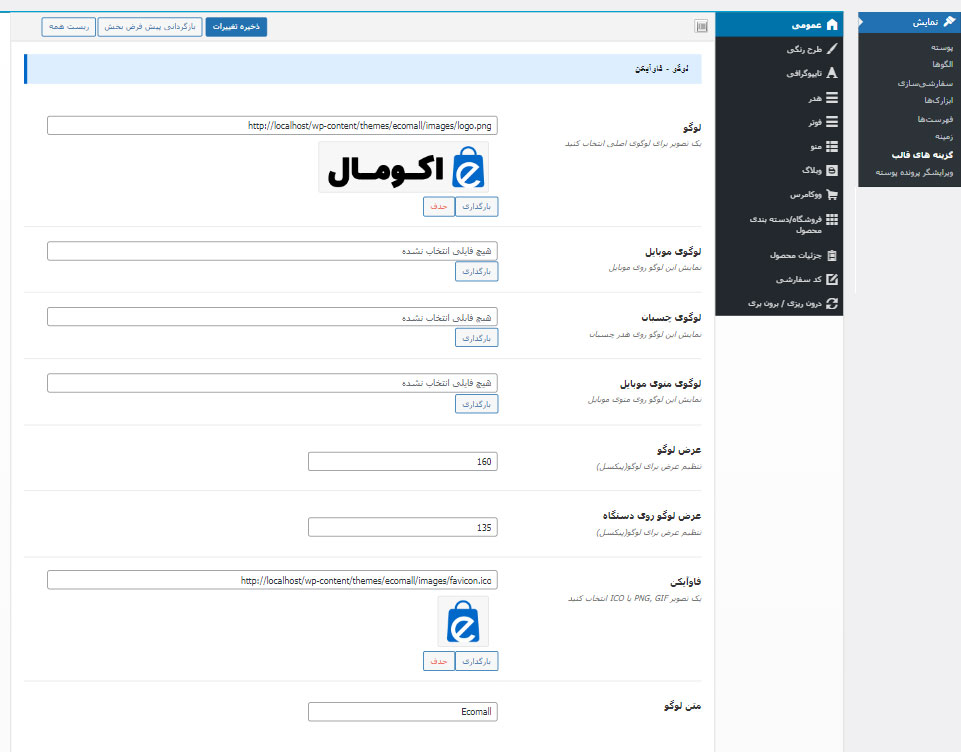The height and width of the screenshot is (752, 961).
Task: Click the favicon URL input field
Action: coord(272,580)
